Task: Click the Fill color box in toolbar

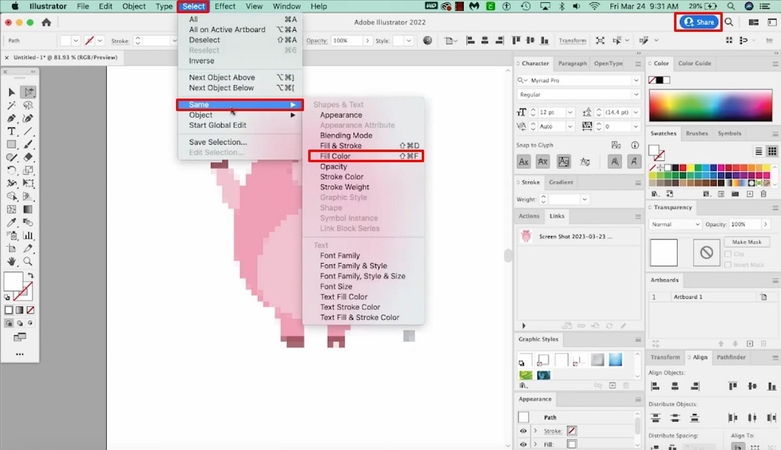Action: point(13,281)
